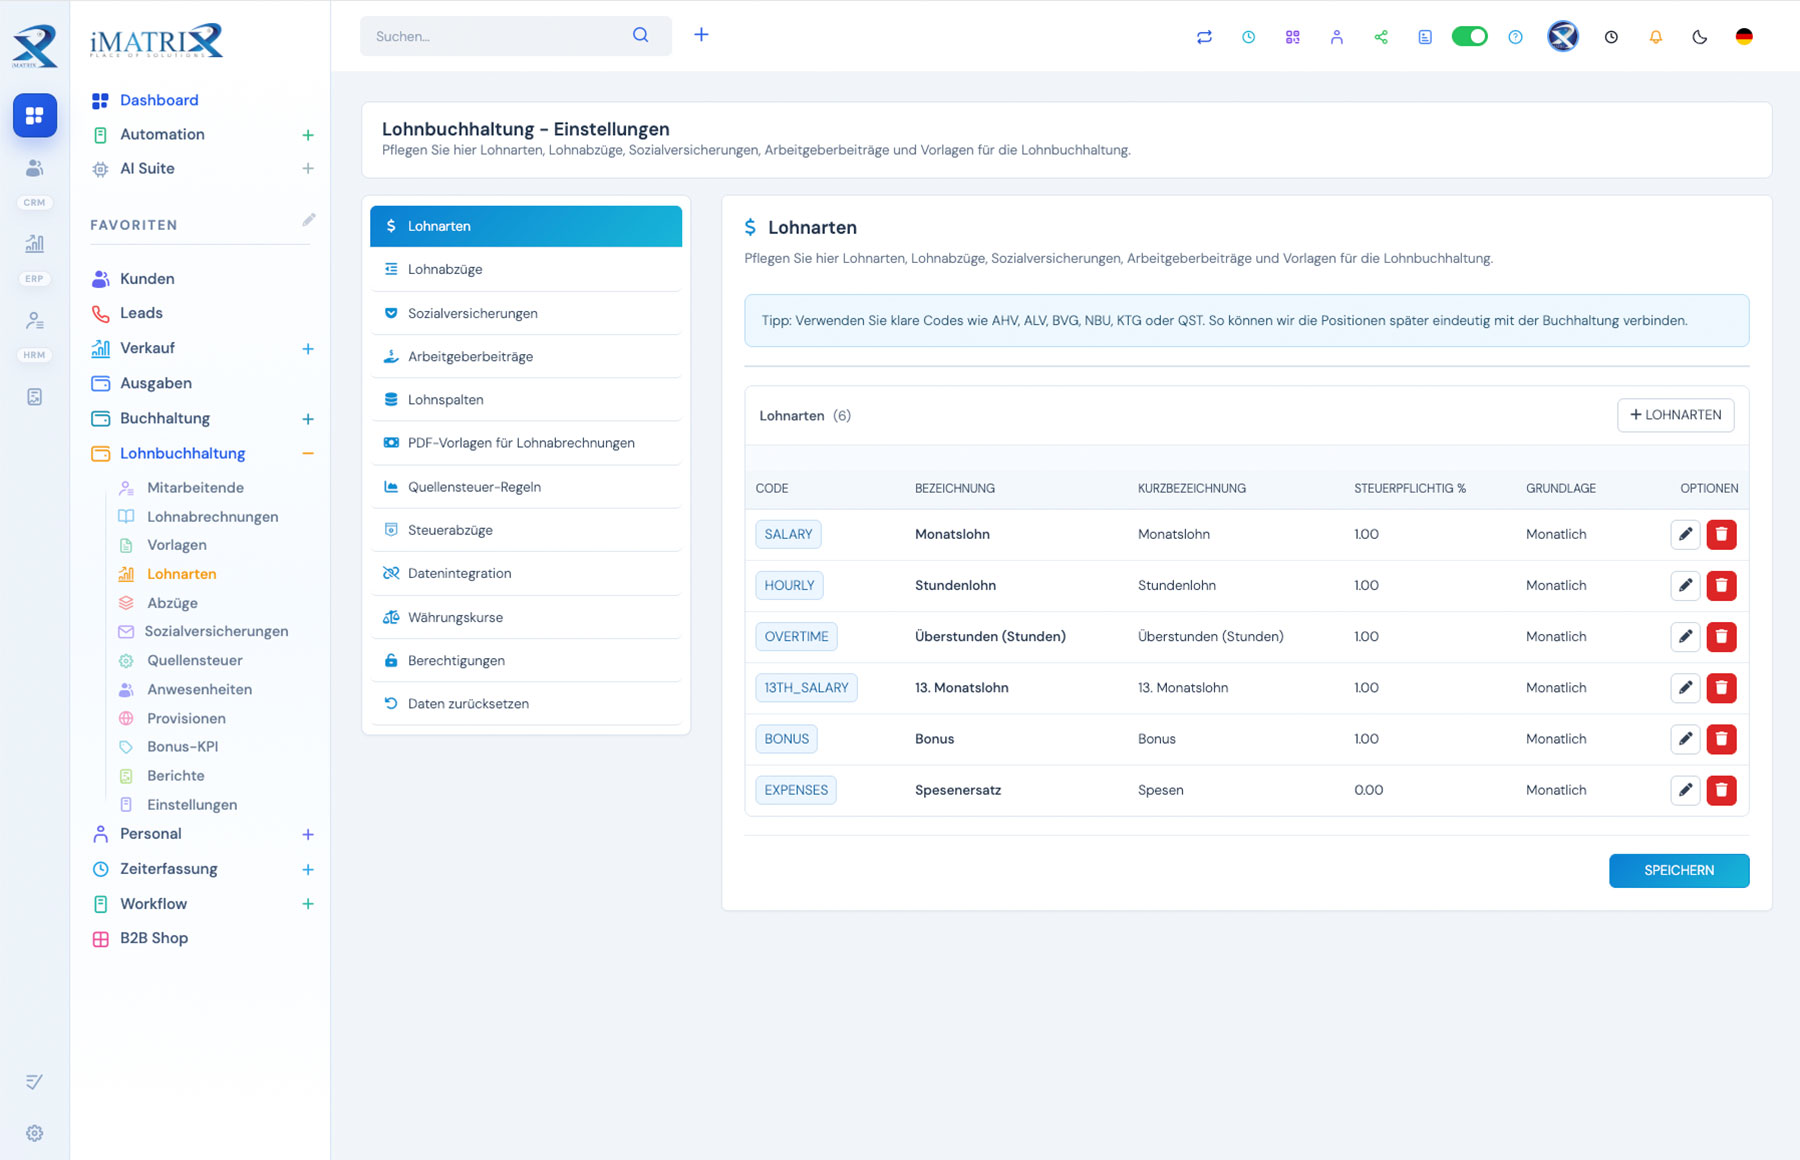The height and width of the screenshot is (1160, 1800).
Task: Open the Sozialversicherungen settings tab
Action: pyautogui.click(x=526, y=313)
